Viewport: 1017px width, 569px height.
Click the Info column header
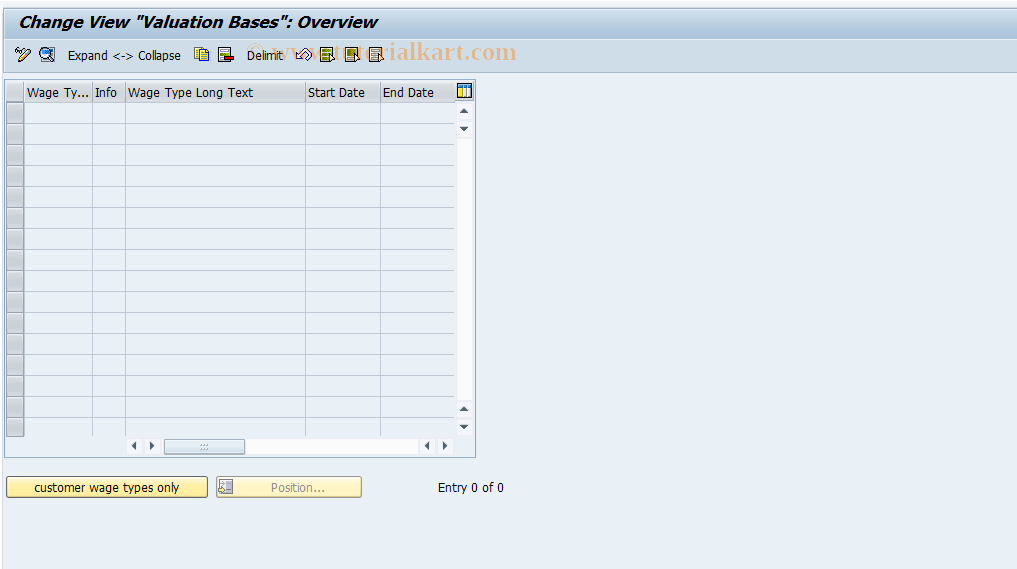pyautogui.click(x=109, y=93)
